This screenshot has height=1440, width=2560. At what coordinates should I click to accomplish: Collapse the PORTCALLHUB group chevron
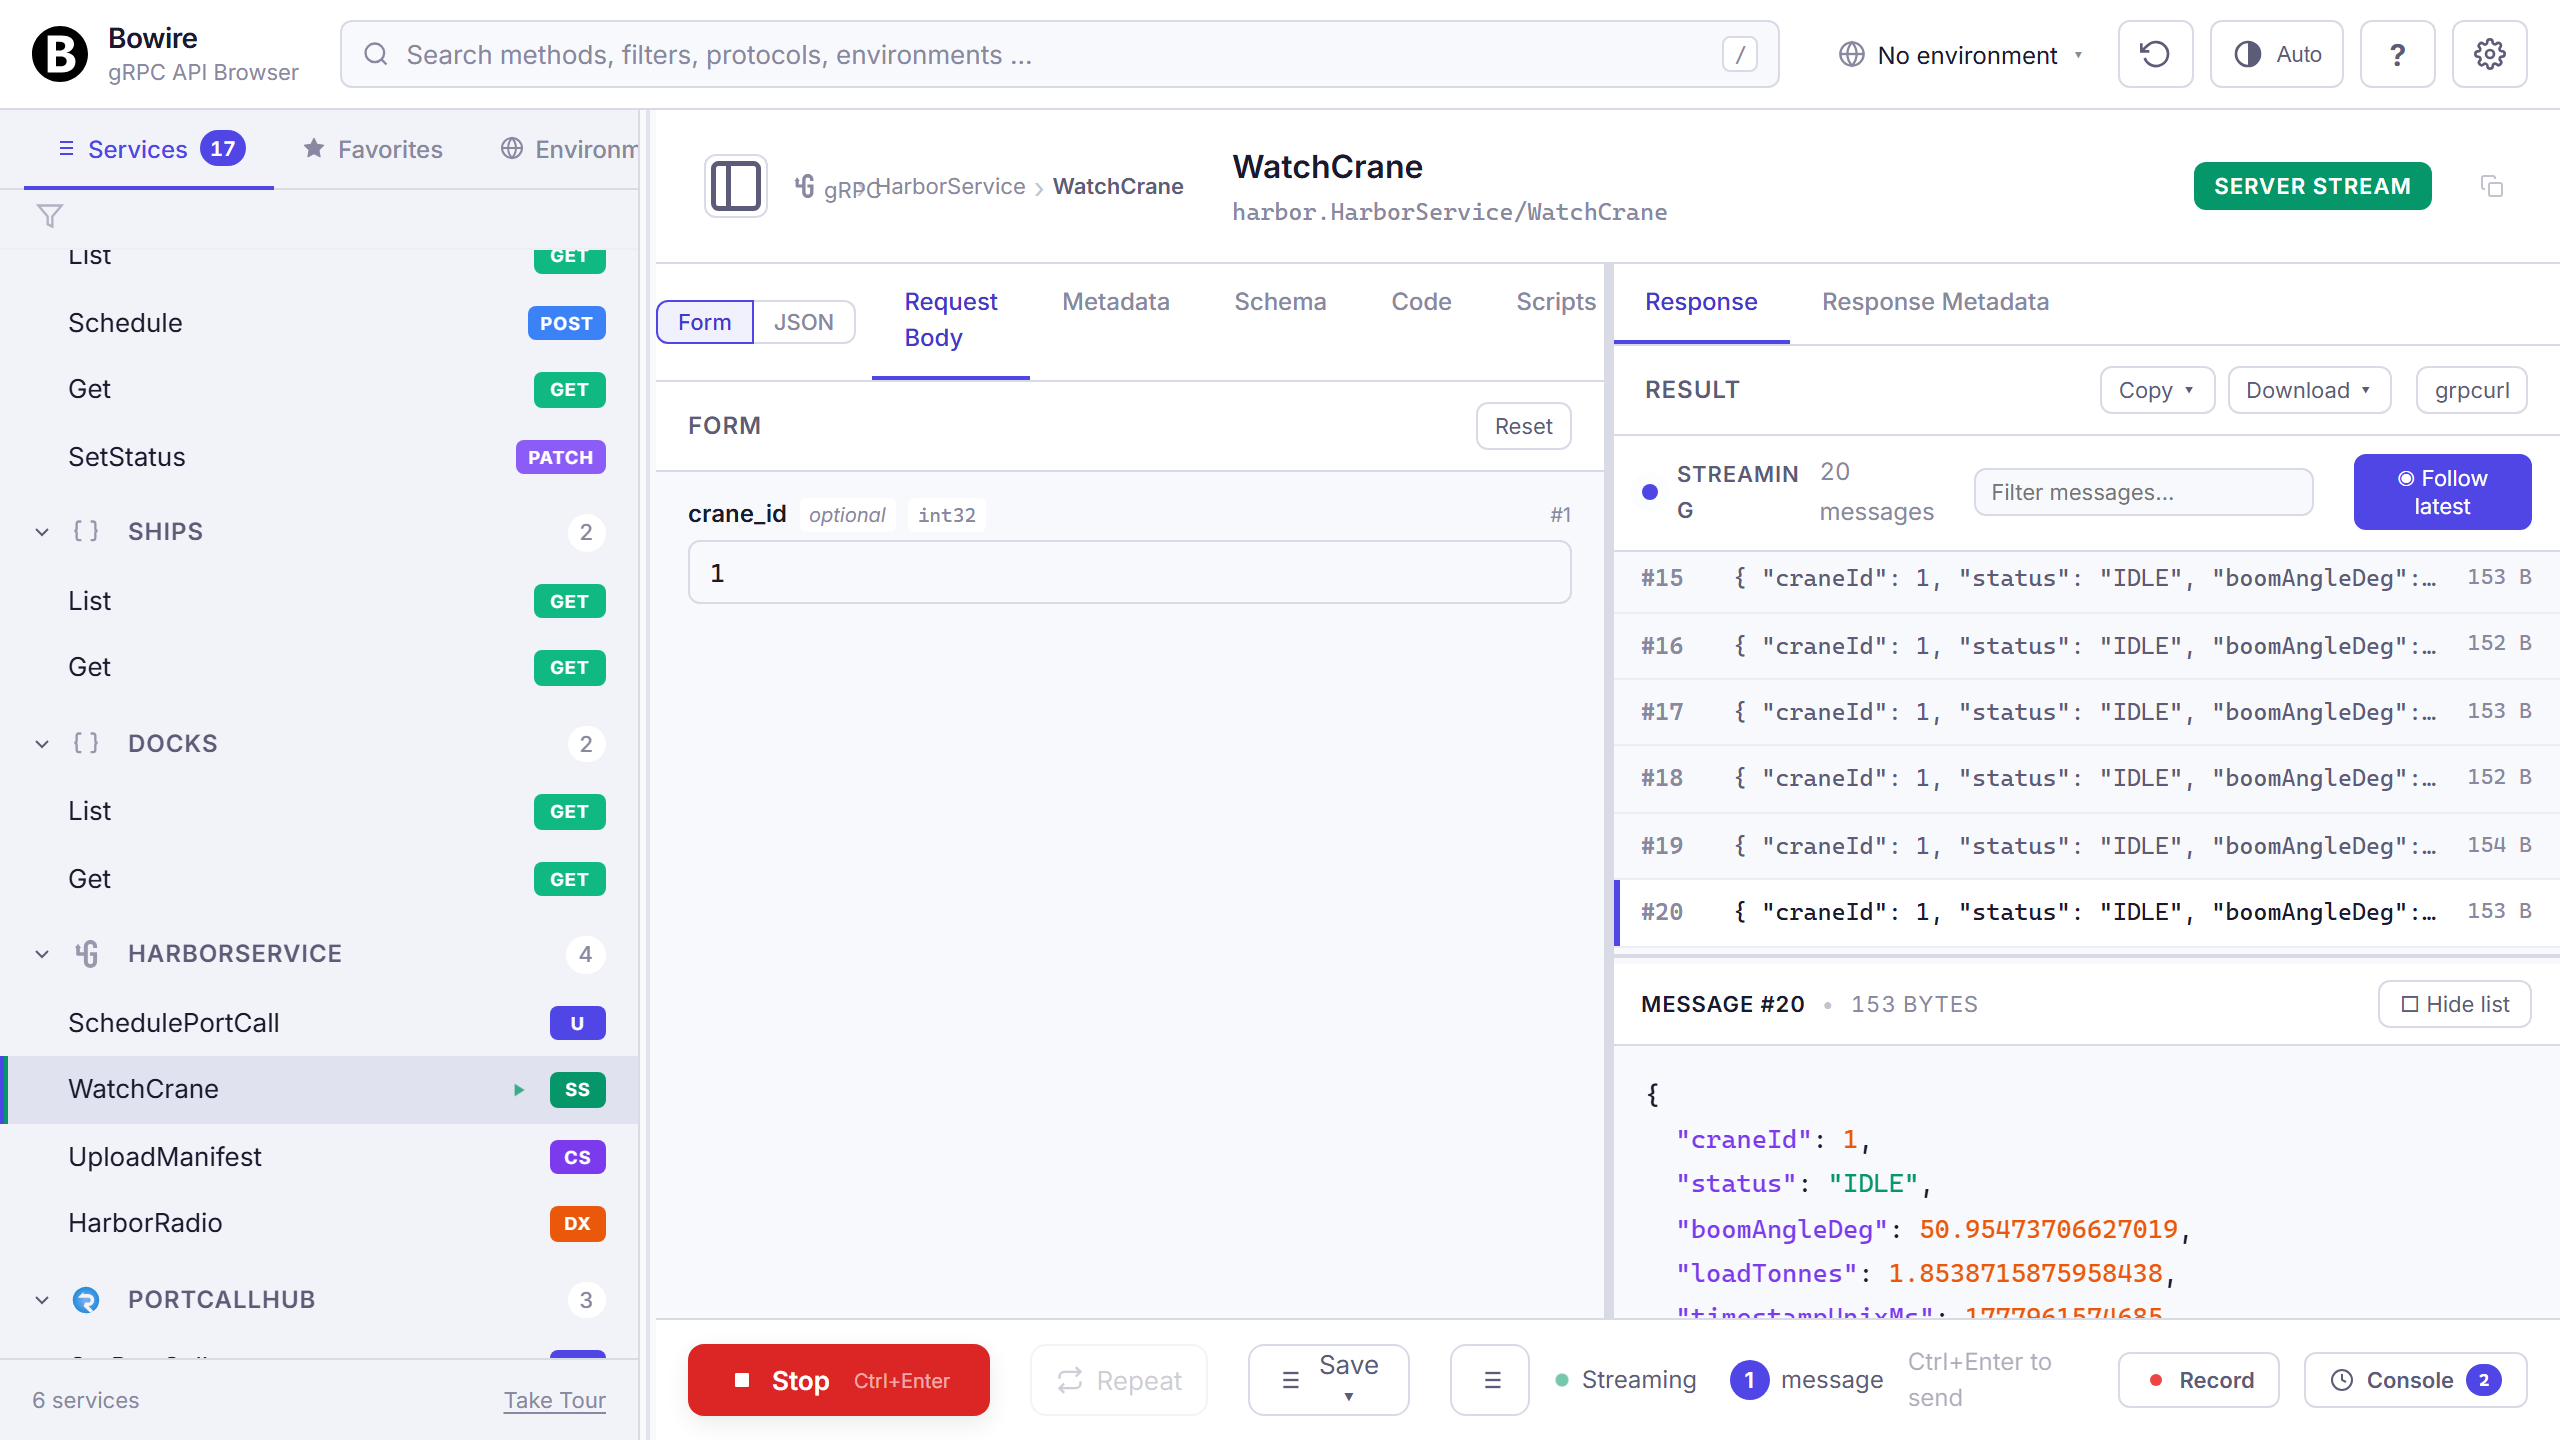[42, 1300]
